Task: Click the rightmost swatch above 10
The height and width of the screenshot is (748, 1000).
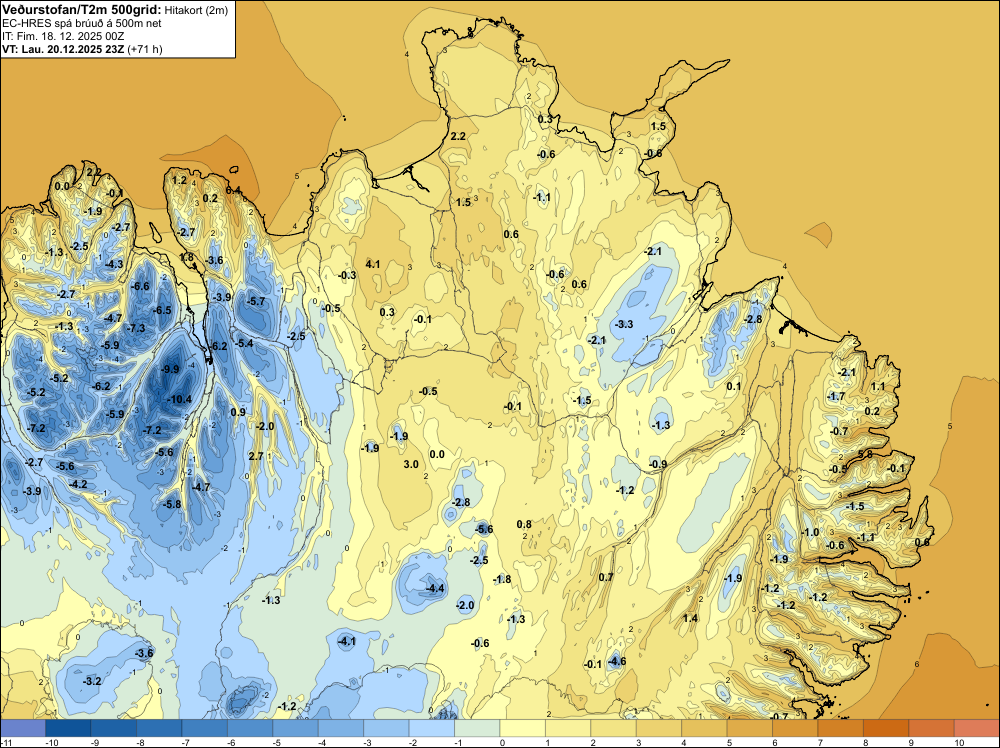Action: pyautogui.click(x=976, y=728)
